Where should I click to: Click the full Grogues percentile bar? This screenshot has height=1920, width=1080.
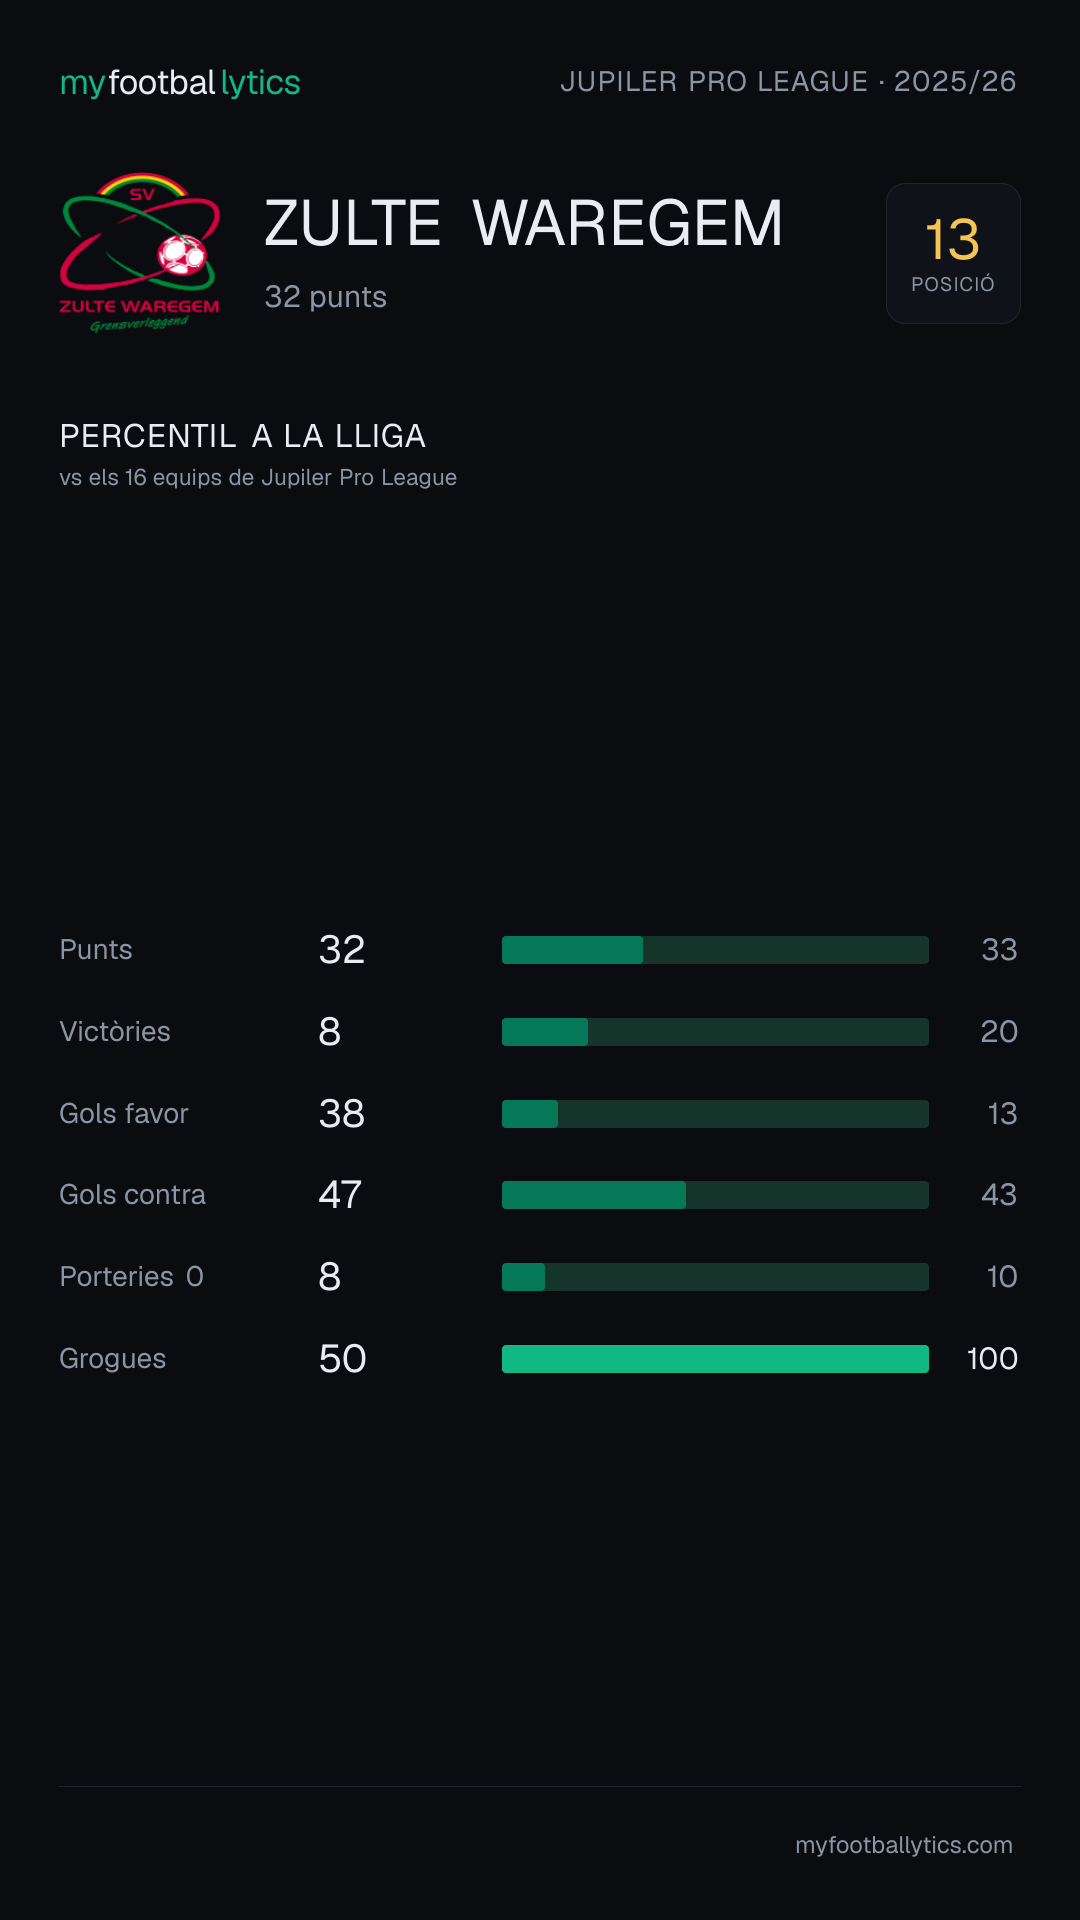(x=715, y=1359)
